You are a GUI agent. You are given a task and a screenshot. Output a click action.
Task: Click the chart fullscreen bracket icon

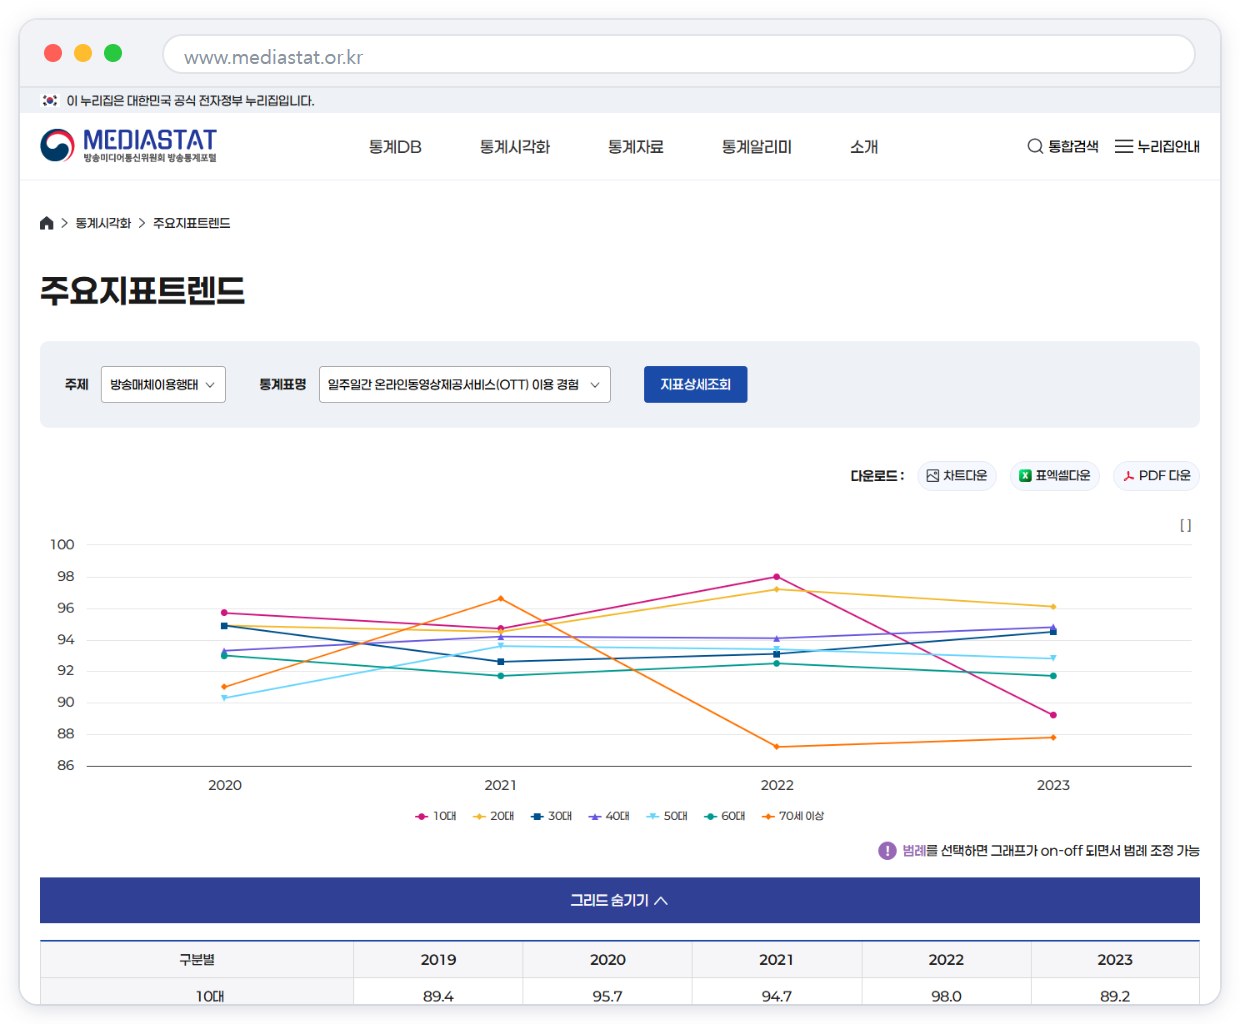coord(1185,525)
